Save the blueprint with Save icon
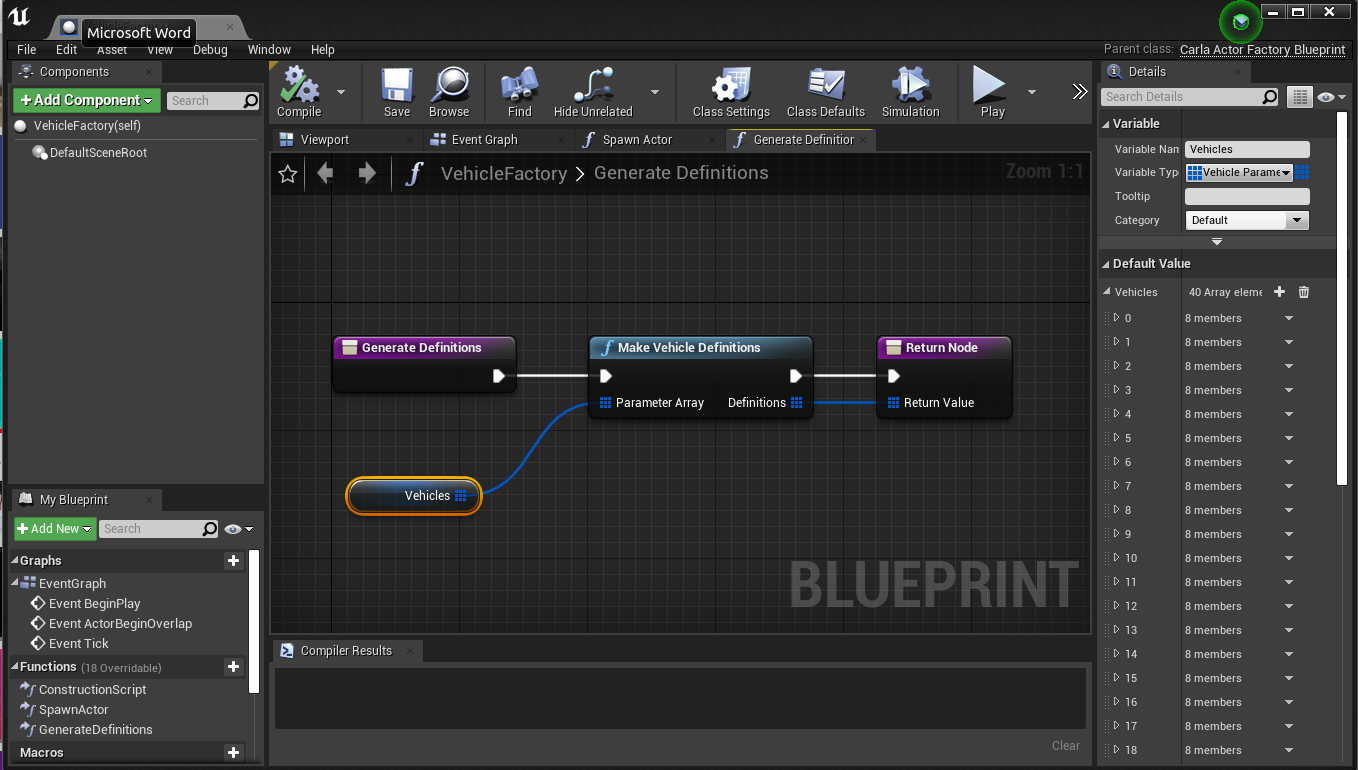This screenshot has width=1358, height=770. [397, 88]
